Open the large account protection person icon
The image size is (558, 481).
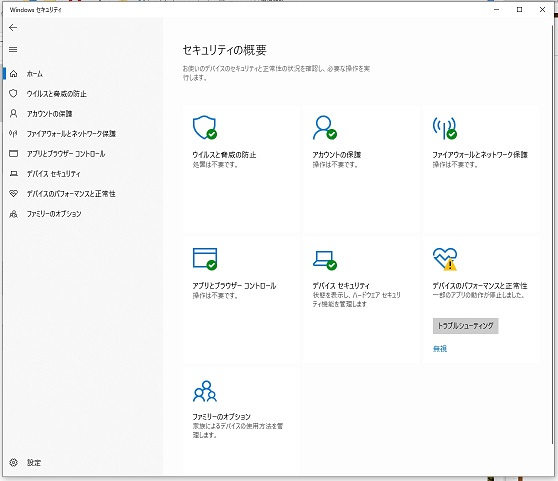pyautogui.click(x=325, y=127)
